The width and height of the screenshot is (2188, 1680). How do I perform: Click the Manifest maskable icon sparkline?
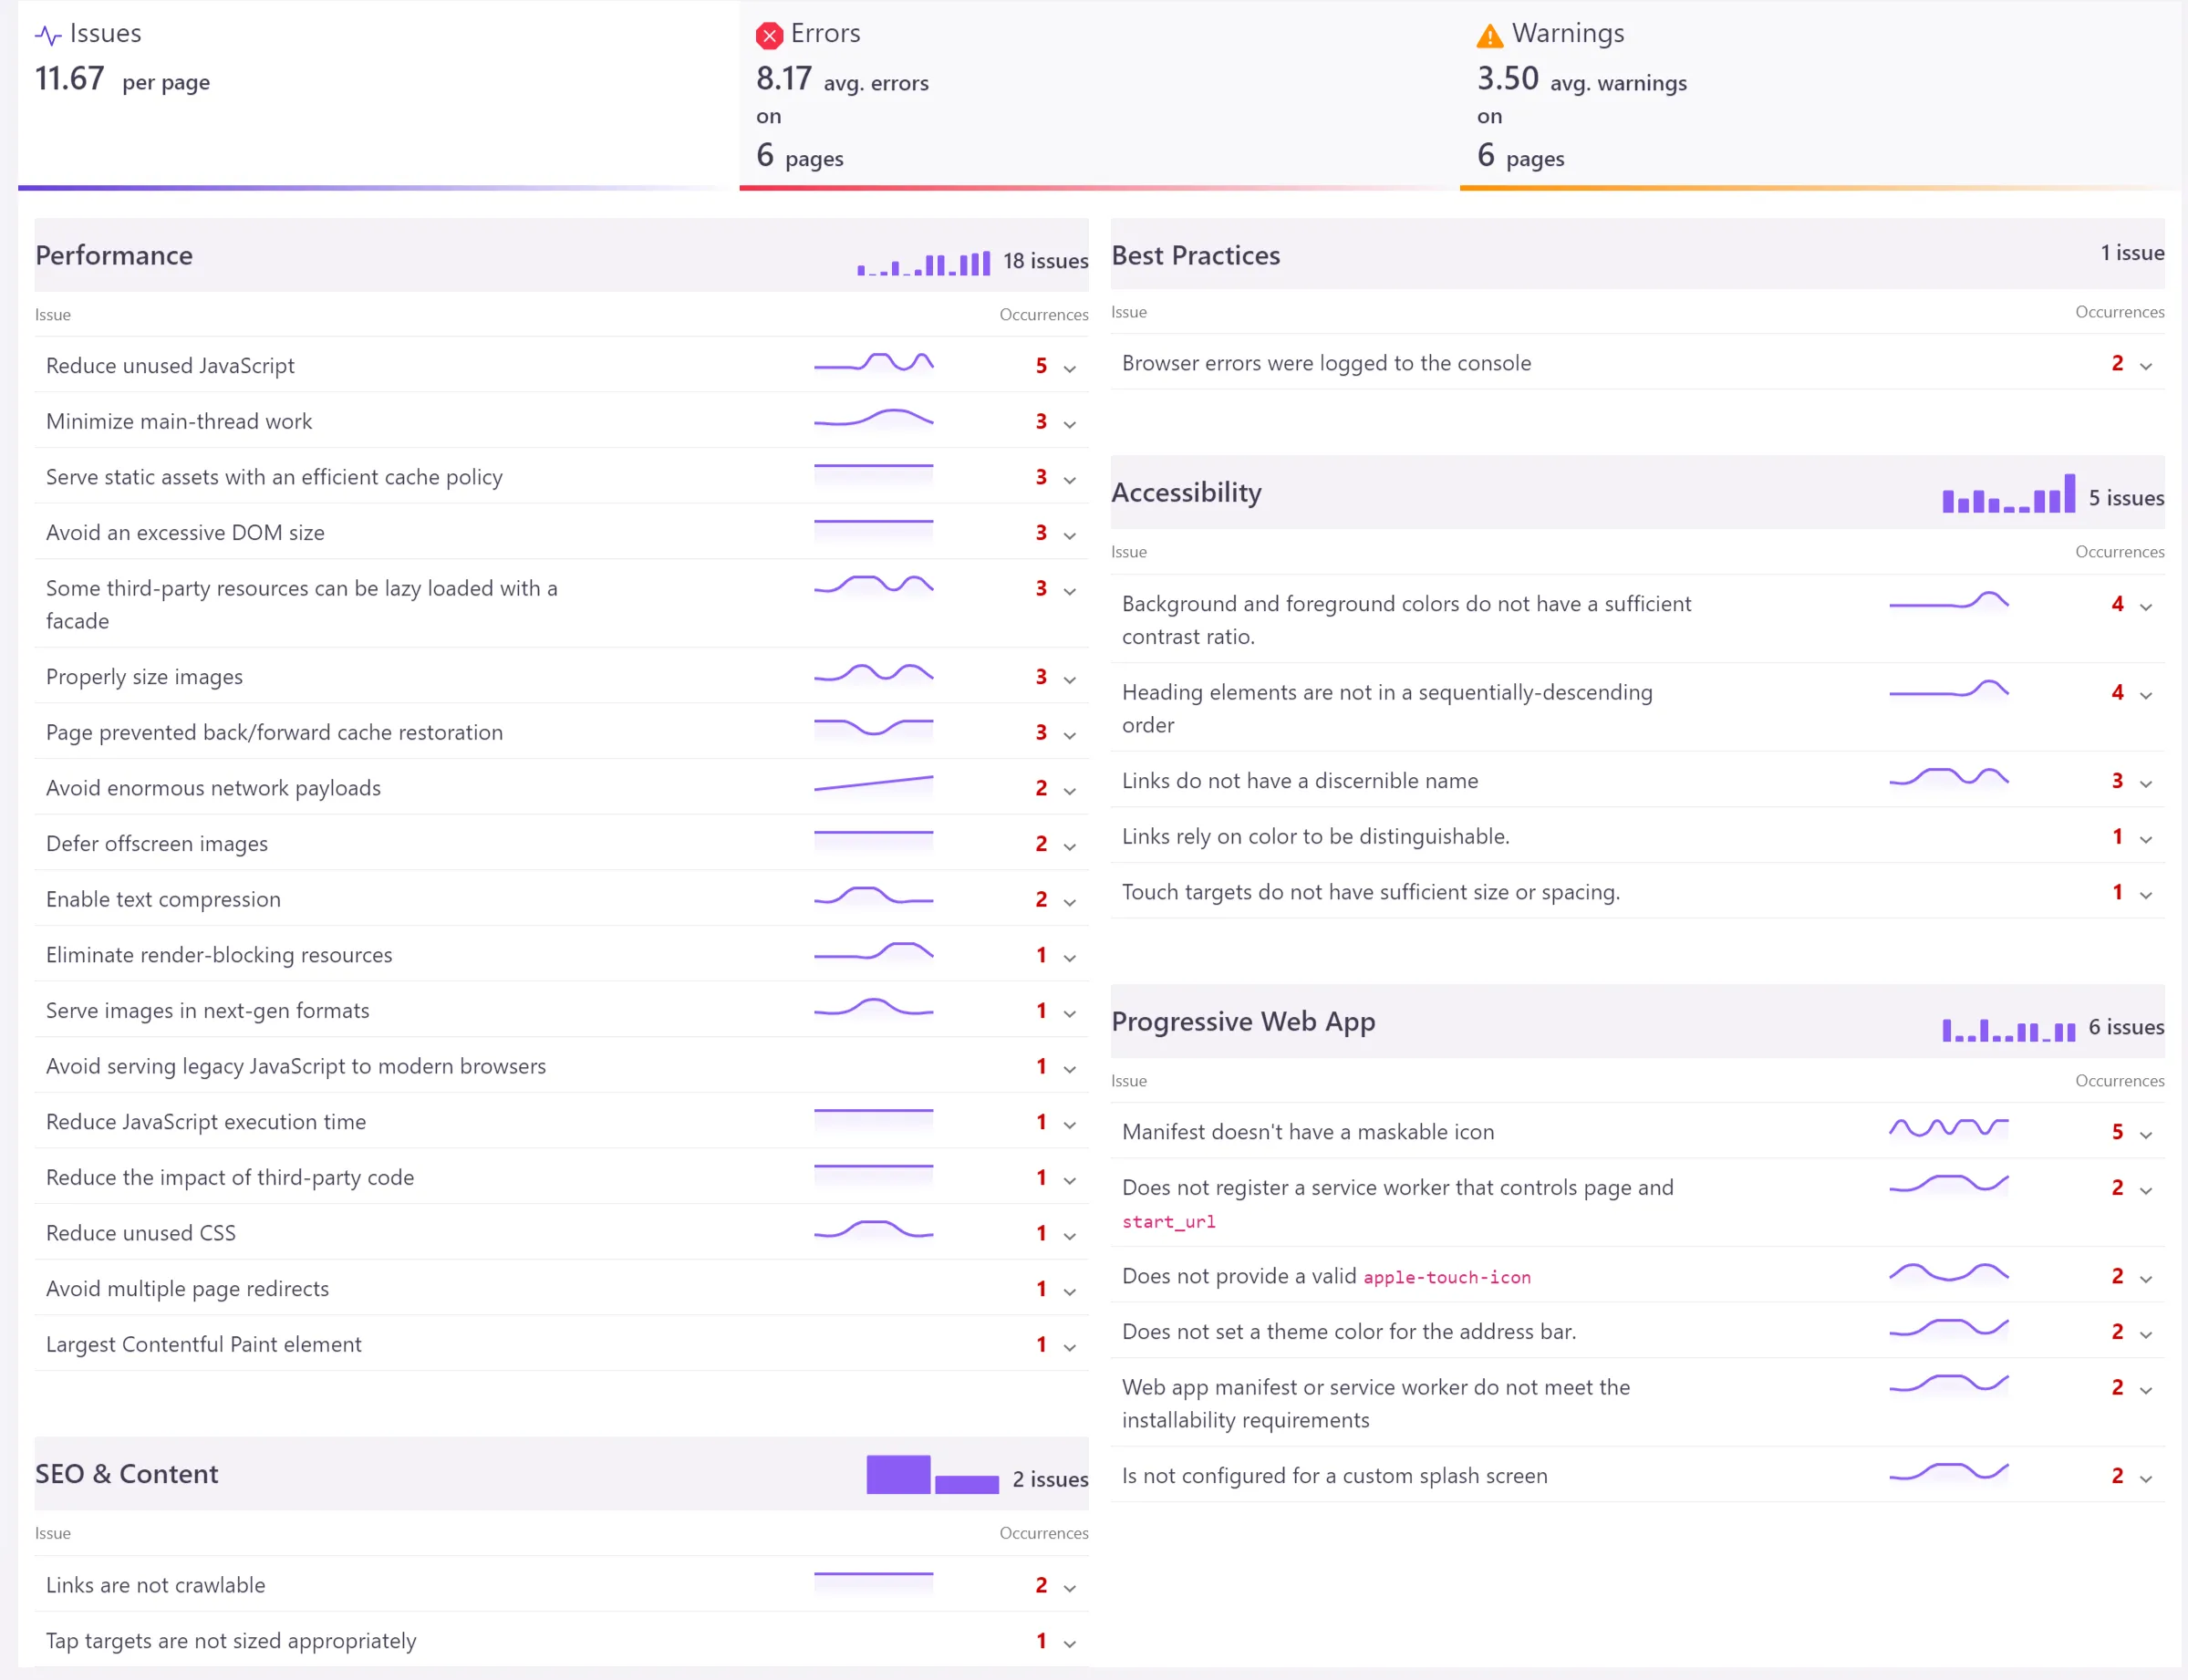(x=1948, y=1129)
